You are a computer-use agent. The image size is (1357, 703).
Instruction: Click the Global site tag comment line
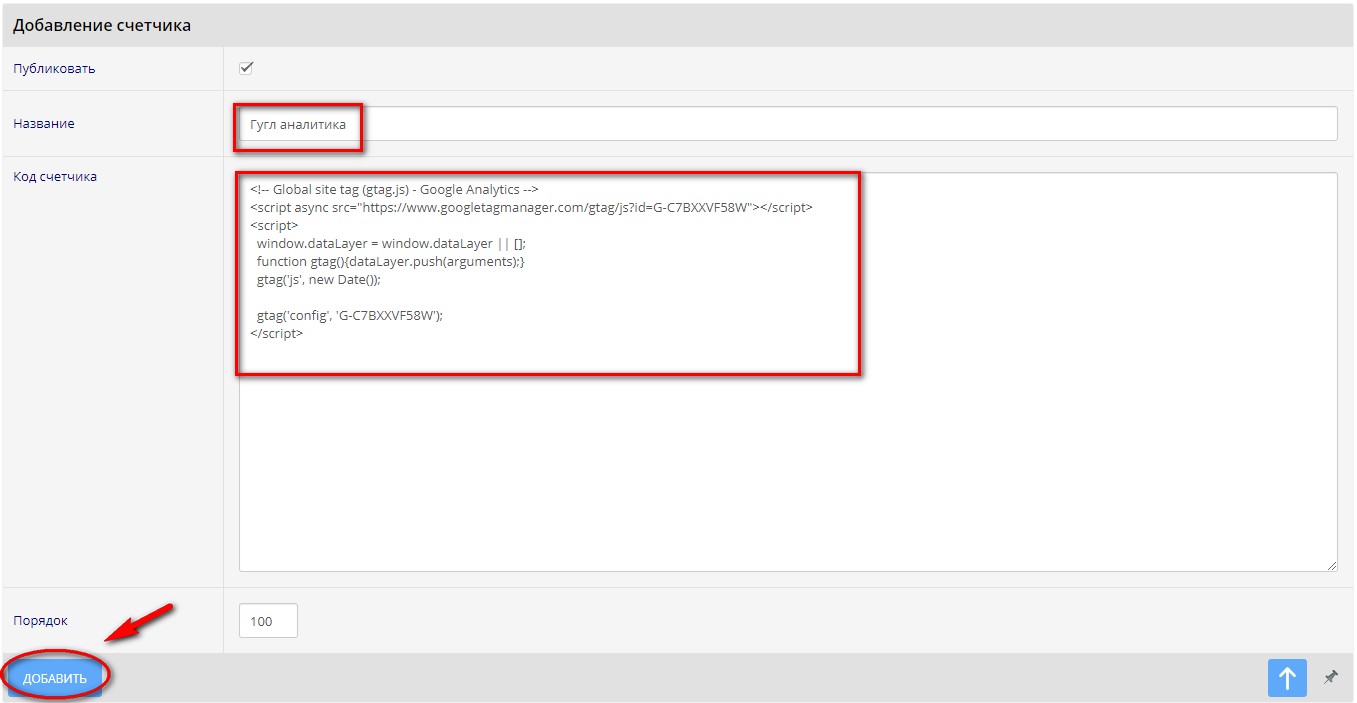pyautogui.click(x=395, y=190)
